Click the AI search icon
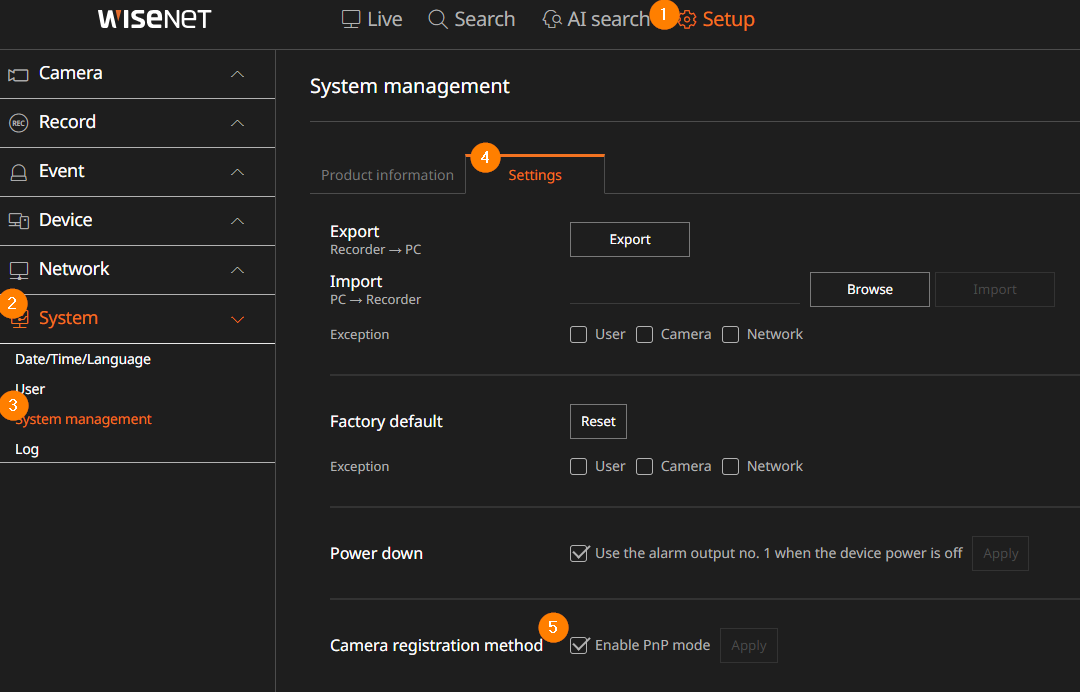Image resolution: width=1080 pixels, height=692 pixels. (552, 19)
